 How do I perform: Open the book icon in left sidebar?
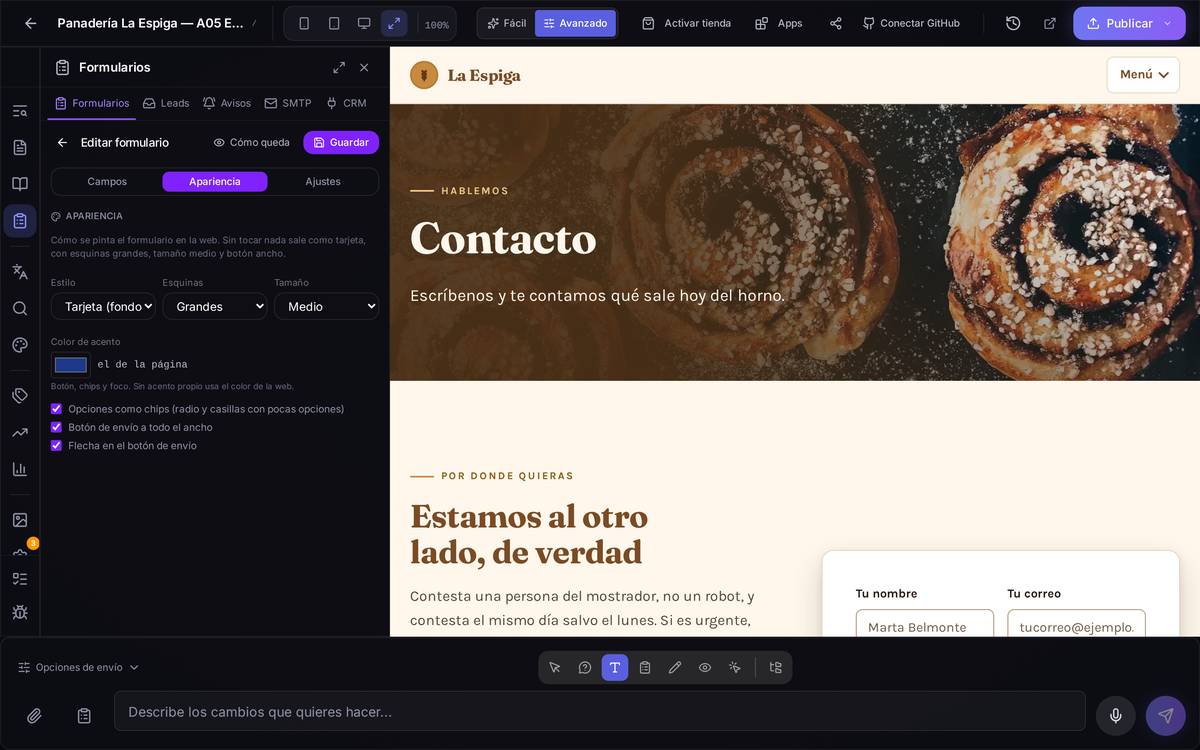click(x=20, y=184)
